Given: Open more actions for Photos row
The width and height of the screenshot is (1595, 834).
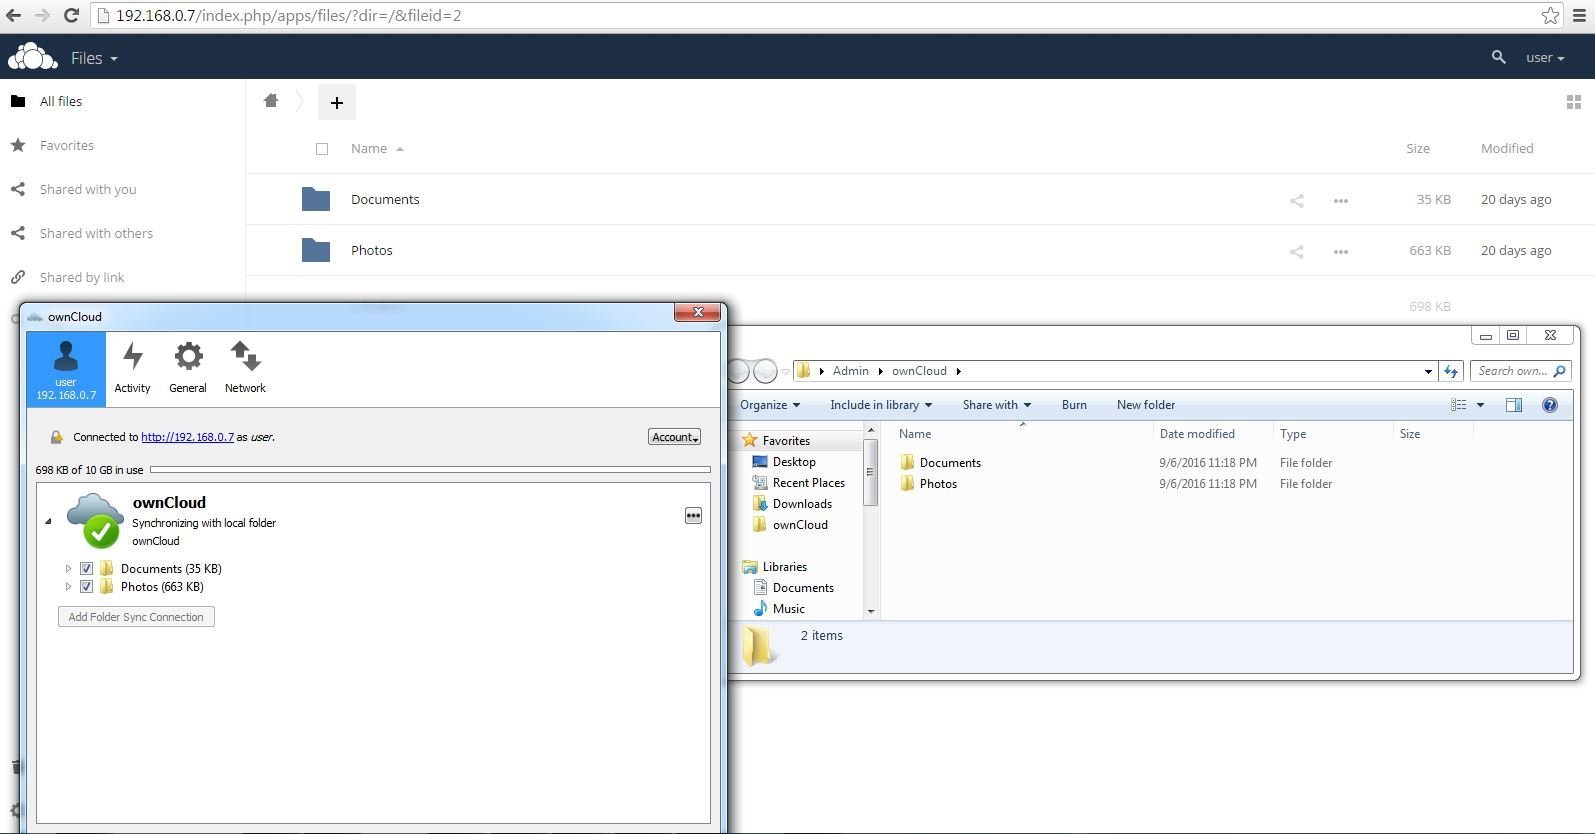Looking at the screenshot, I should click(1341, 251).
